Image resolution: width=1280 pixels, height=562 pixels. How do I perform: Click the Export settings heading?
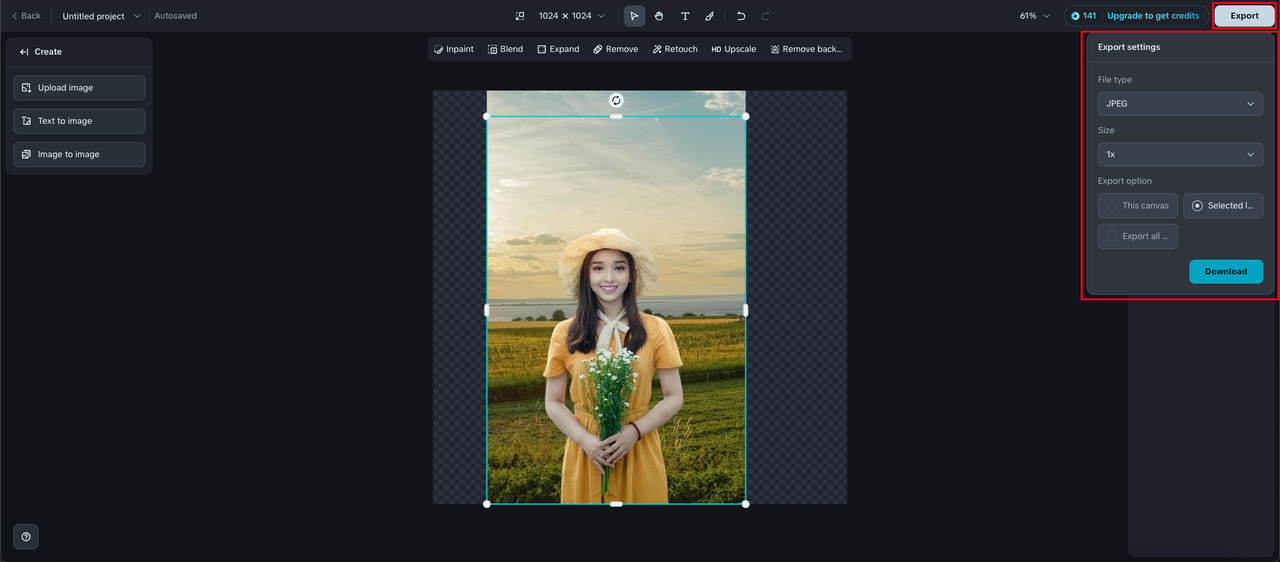(x=1129, y=47)
